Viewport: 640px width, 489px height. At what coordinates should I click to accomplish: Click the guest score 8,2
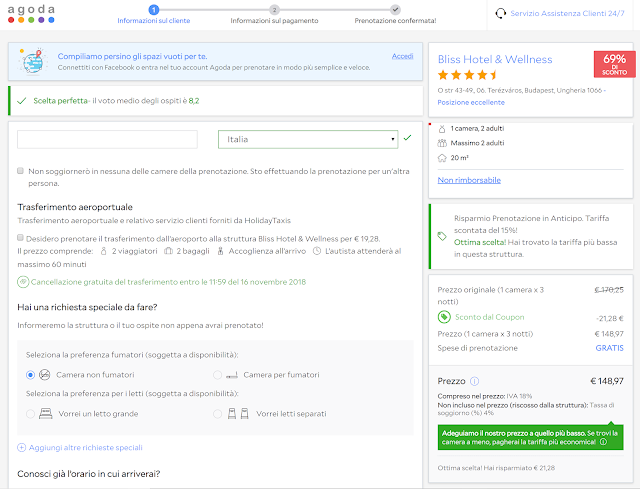(x=194, y=101)
